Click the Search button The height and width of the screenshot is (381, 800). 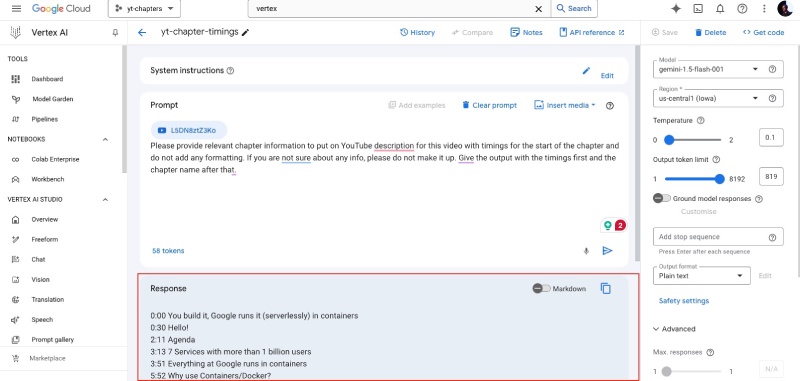point(574,9)
